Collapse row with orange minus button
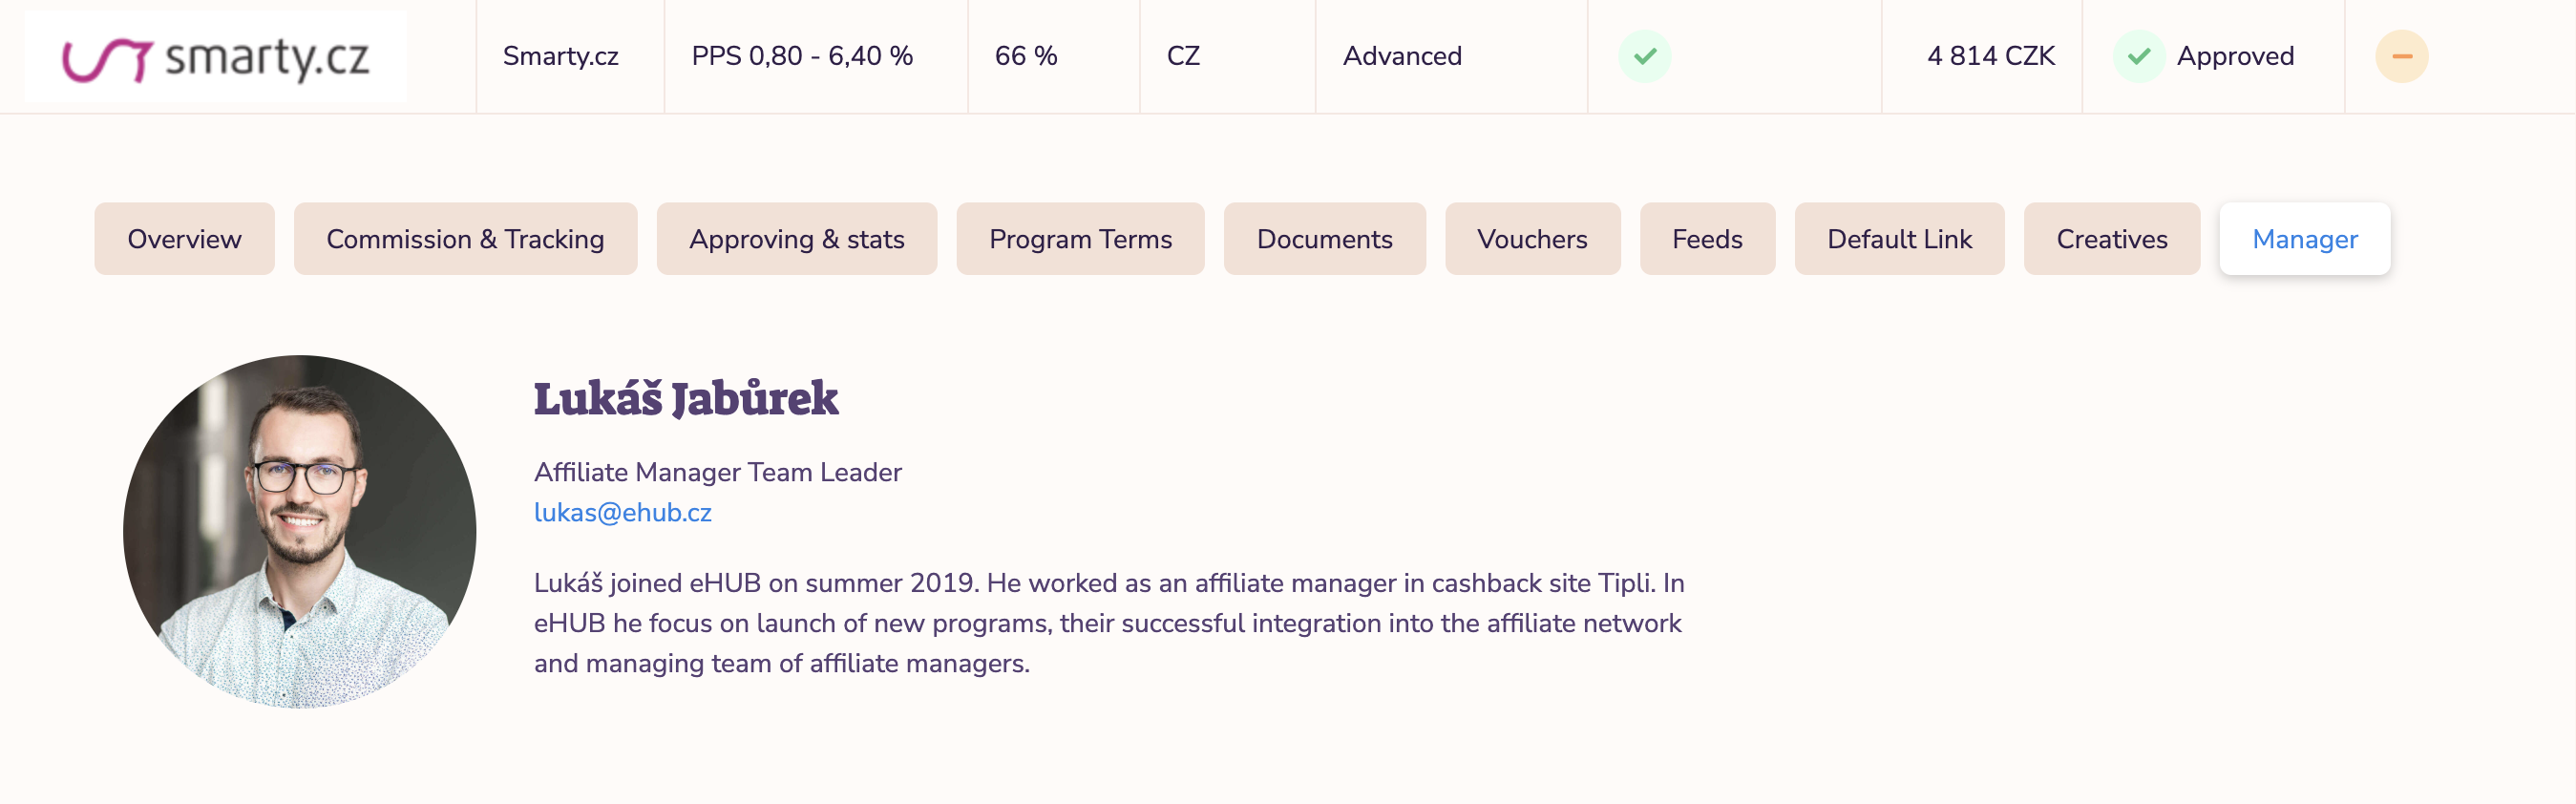2576x804 pixels. coord(2401,57)
